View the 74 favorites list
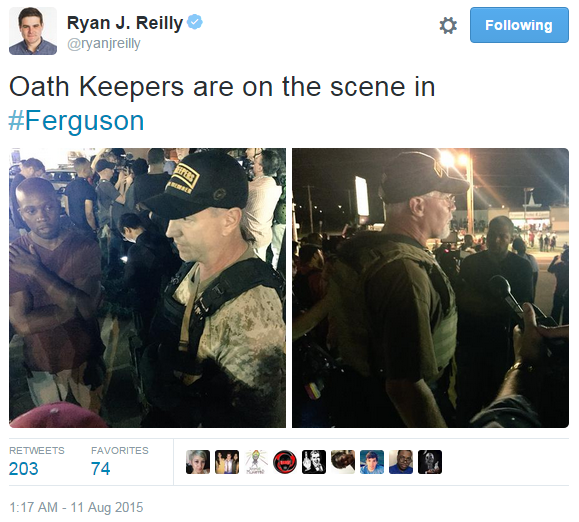The height and width of the screenshot is (522, 579). pos(120,461)
